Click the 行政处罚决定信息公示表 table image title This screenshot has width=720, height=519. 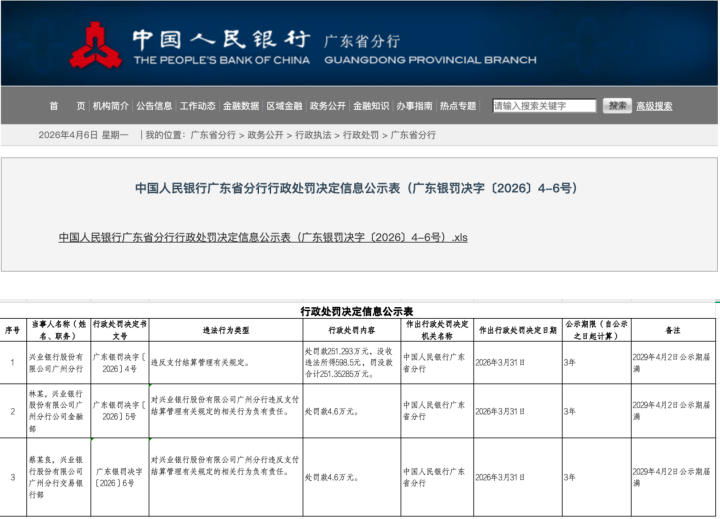pyautogui.click(x=357, y=311)
